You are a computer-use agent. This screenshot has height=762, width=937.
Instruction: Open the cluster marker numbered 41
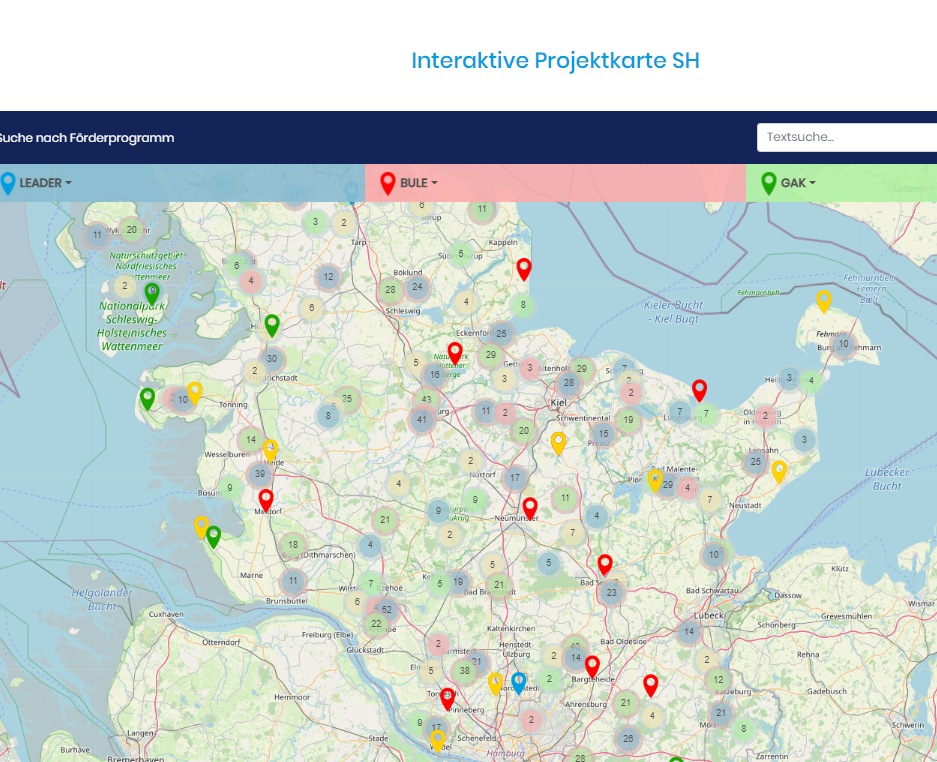click(x=422, y=420)
